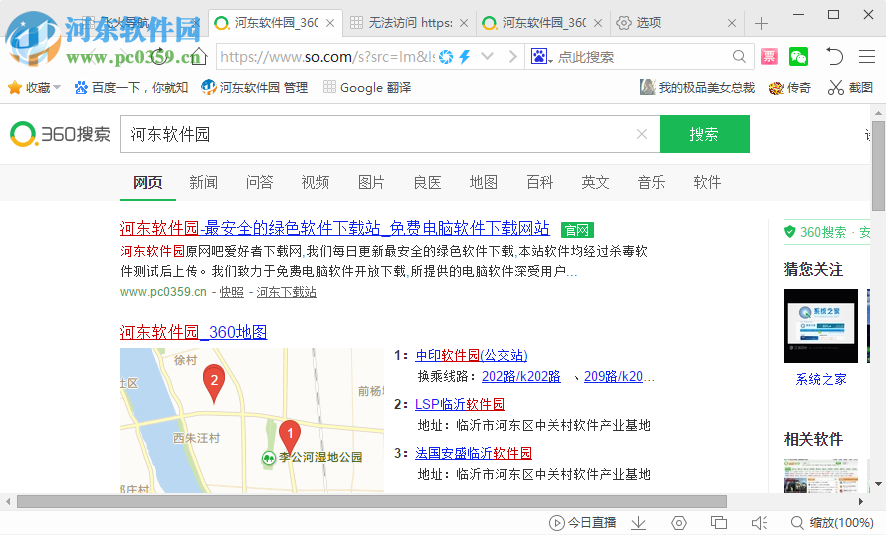The width and height of the screenshot is (886, 535).
Task: Close the 选项 tab
Action: tap(732, 23)
